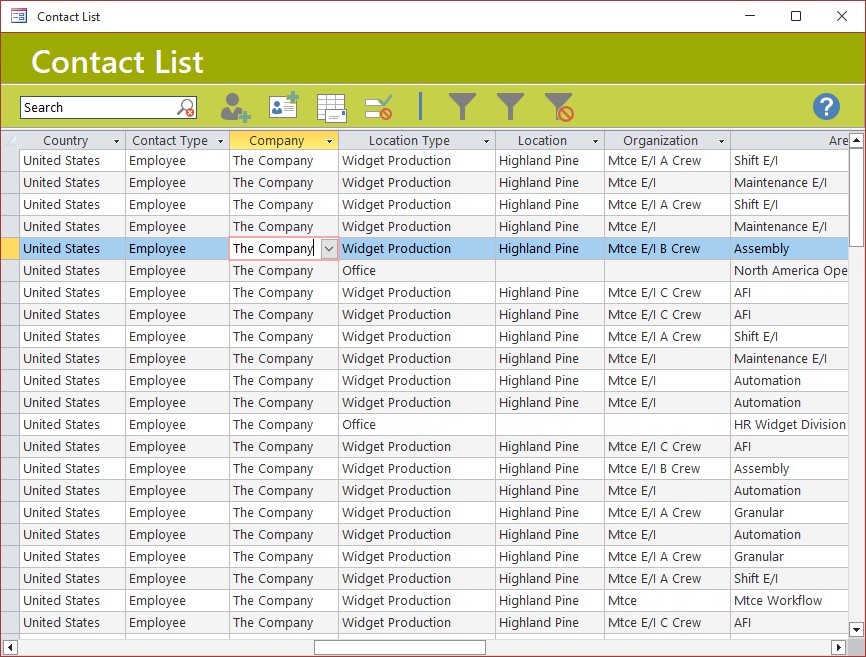Click the first filter funnel icon
The height and width of the screenshot is (657, 866).
point(462,107)
